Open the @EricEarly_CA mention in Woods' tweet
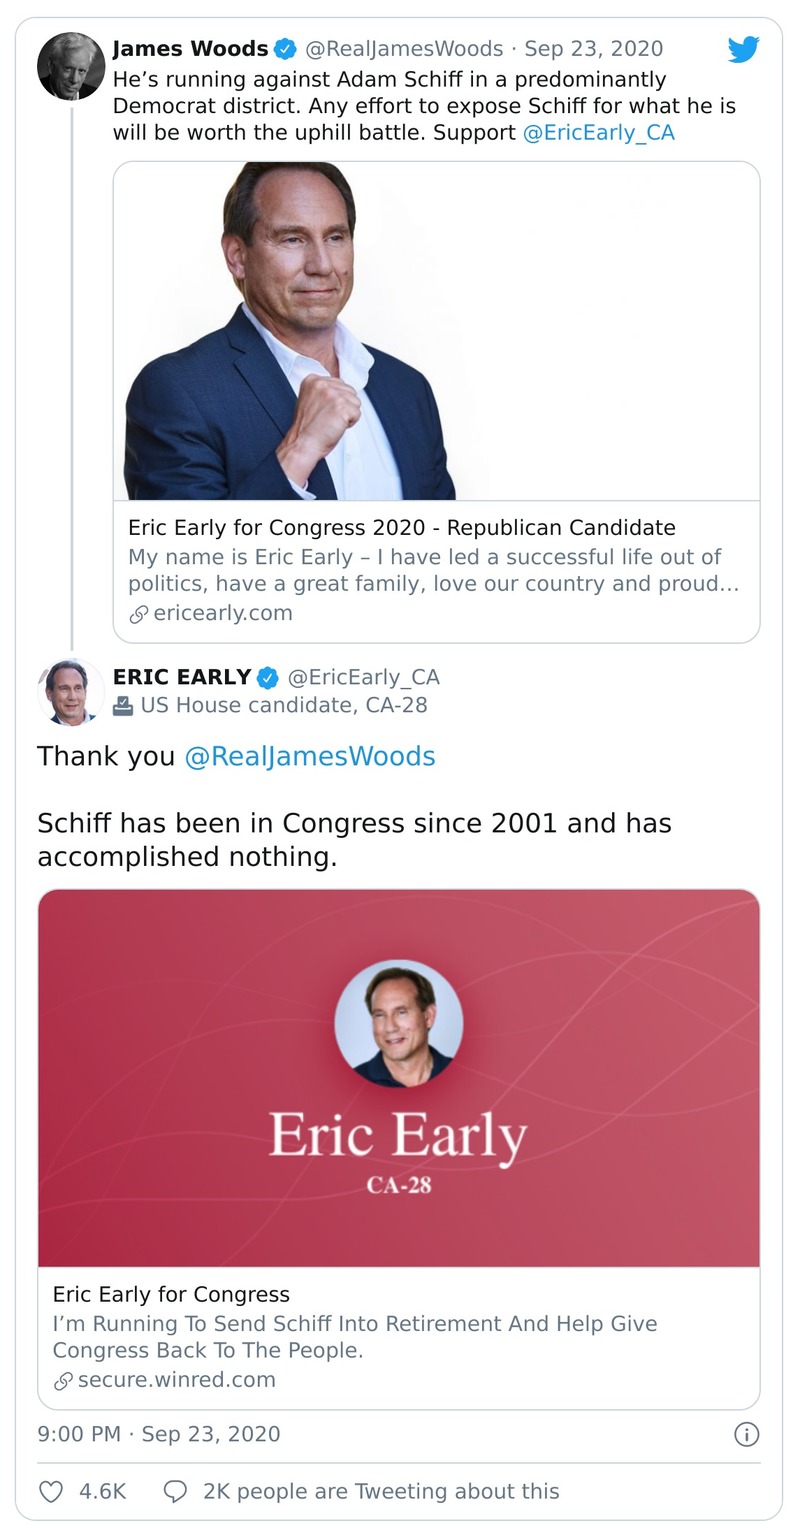Screen dimensions: 800x1537 click(x=598, y=132)
